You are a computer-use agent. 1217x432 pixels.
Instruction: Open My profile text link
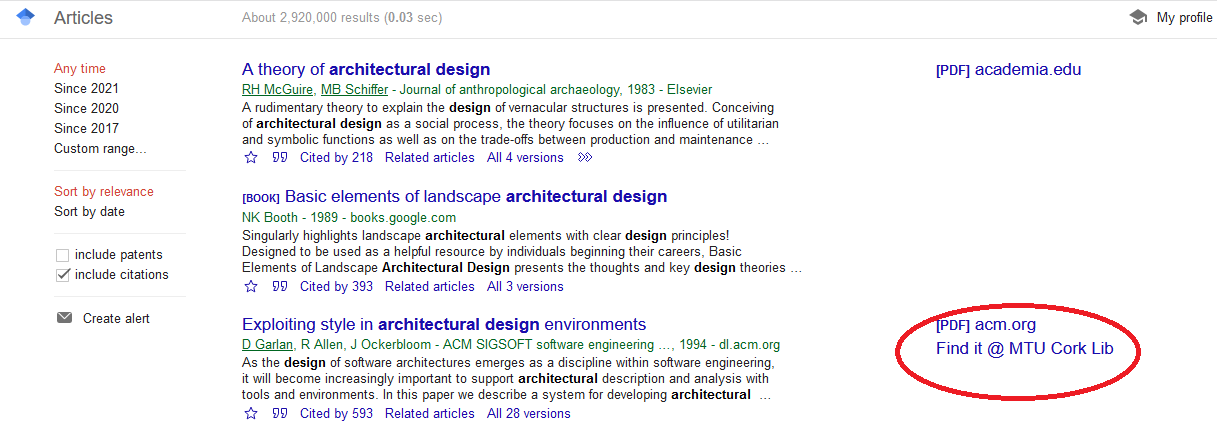tap(1185, 18)
